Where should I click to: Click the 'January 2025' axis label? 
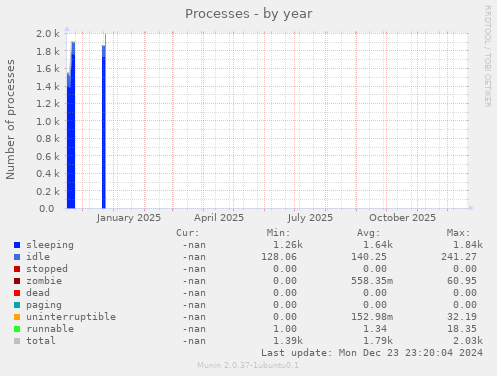pyautogui.click(x=129, y=218)
